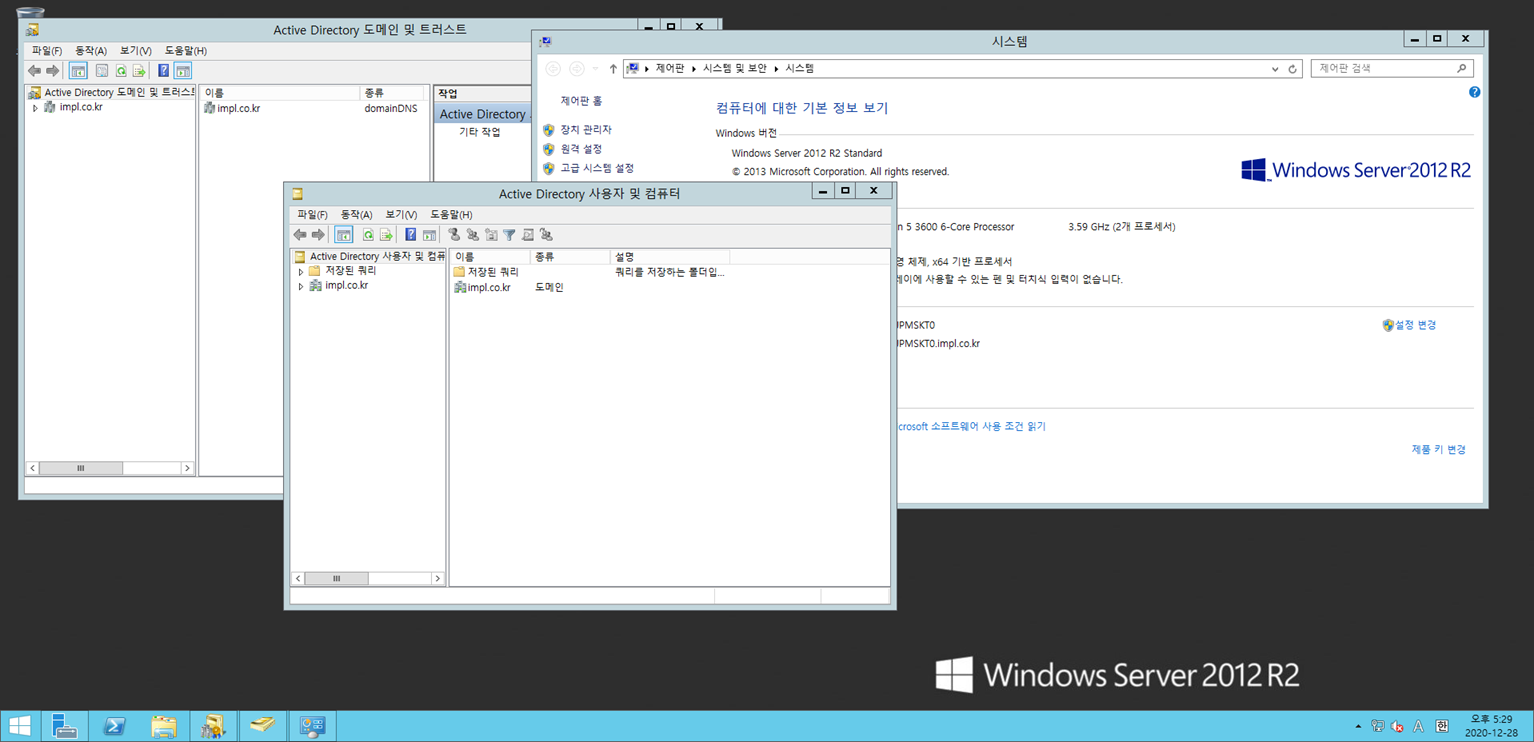Click 설정 변경 link in 시스템 window
1534x742 pixels.
click(1415, 325)
